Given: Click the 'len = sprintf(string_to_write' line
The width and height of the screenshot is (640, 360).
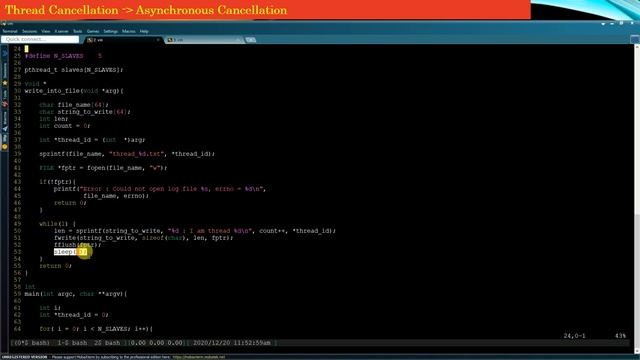Looking at the screenshot, I should tap(195, 231).
